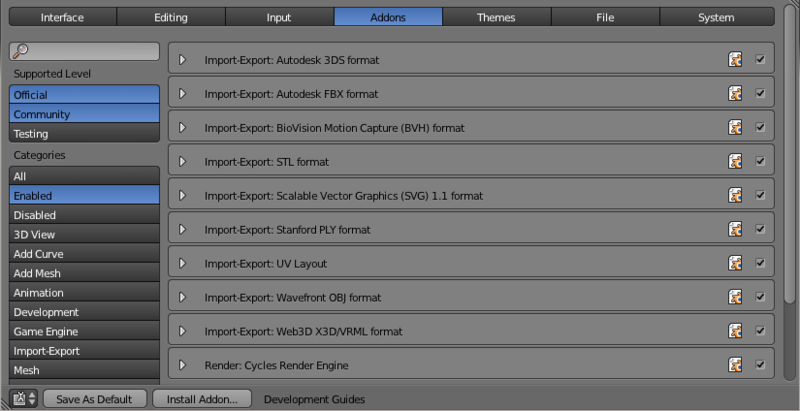Screen dimensions: 800x411
Task: Uncheck the BioVision Motion Capture (BVH) addon
Action: click(760, 127)
